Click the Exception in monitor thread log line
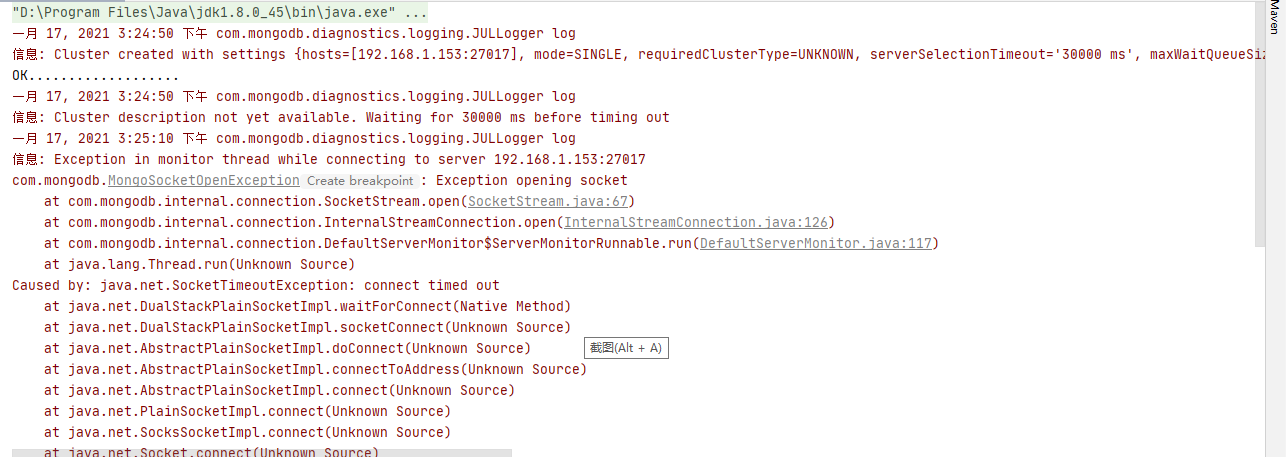 pyautogui.click(x=329, y=159)
